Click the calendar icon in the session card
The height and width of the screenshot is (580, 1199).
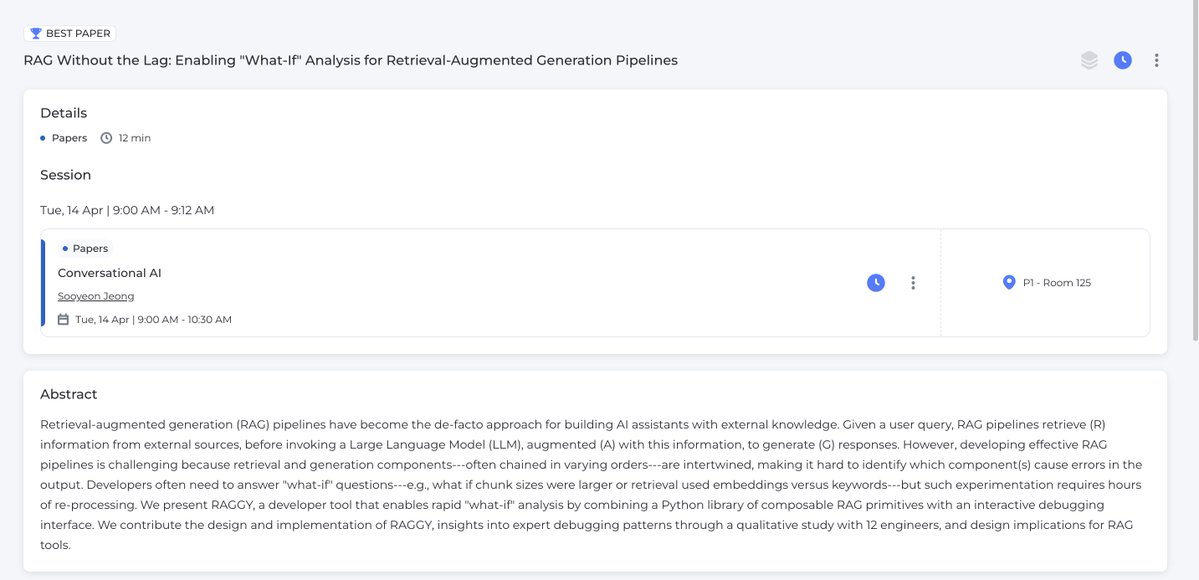tap(63, 320)
